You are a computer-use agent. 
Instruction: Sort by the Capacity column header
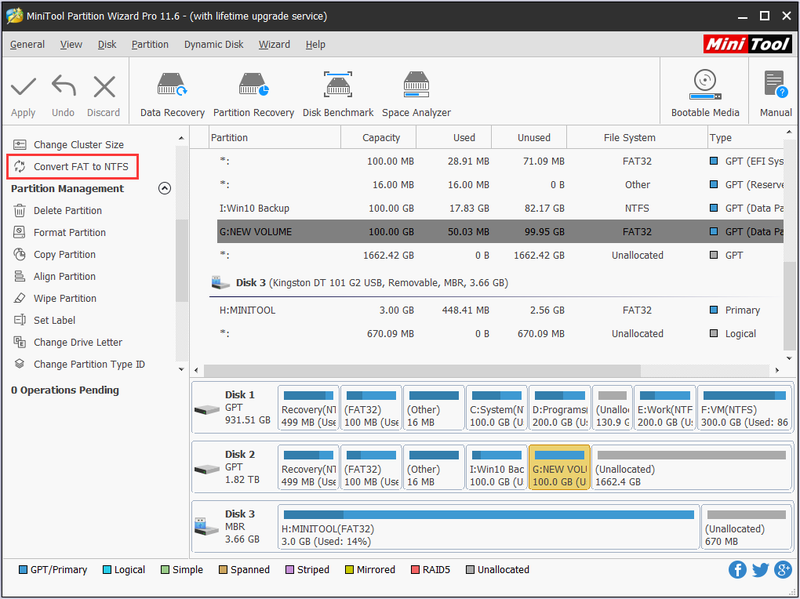pos(379,138)
